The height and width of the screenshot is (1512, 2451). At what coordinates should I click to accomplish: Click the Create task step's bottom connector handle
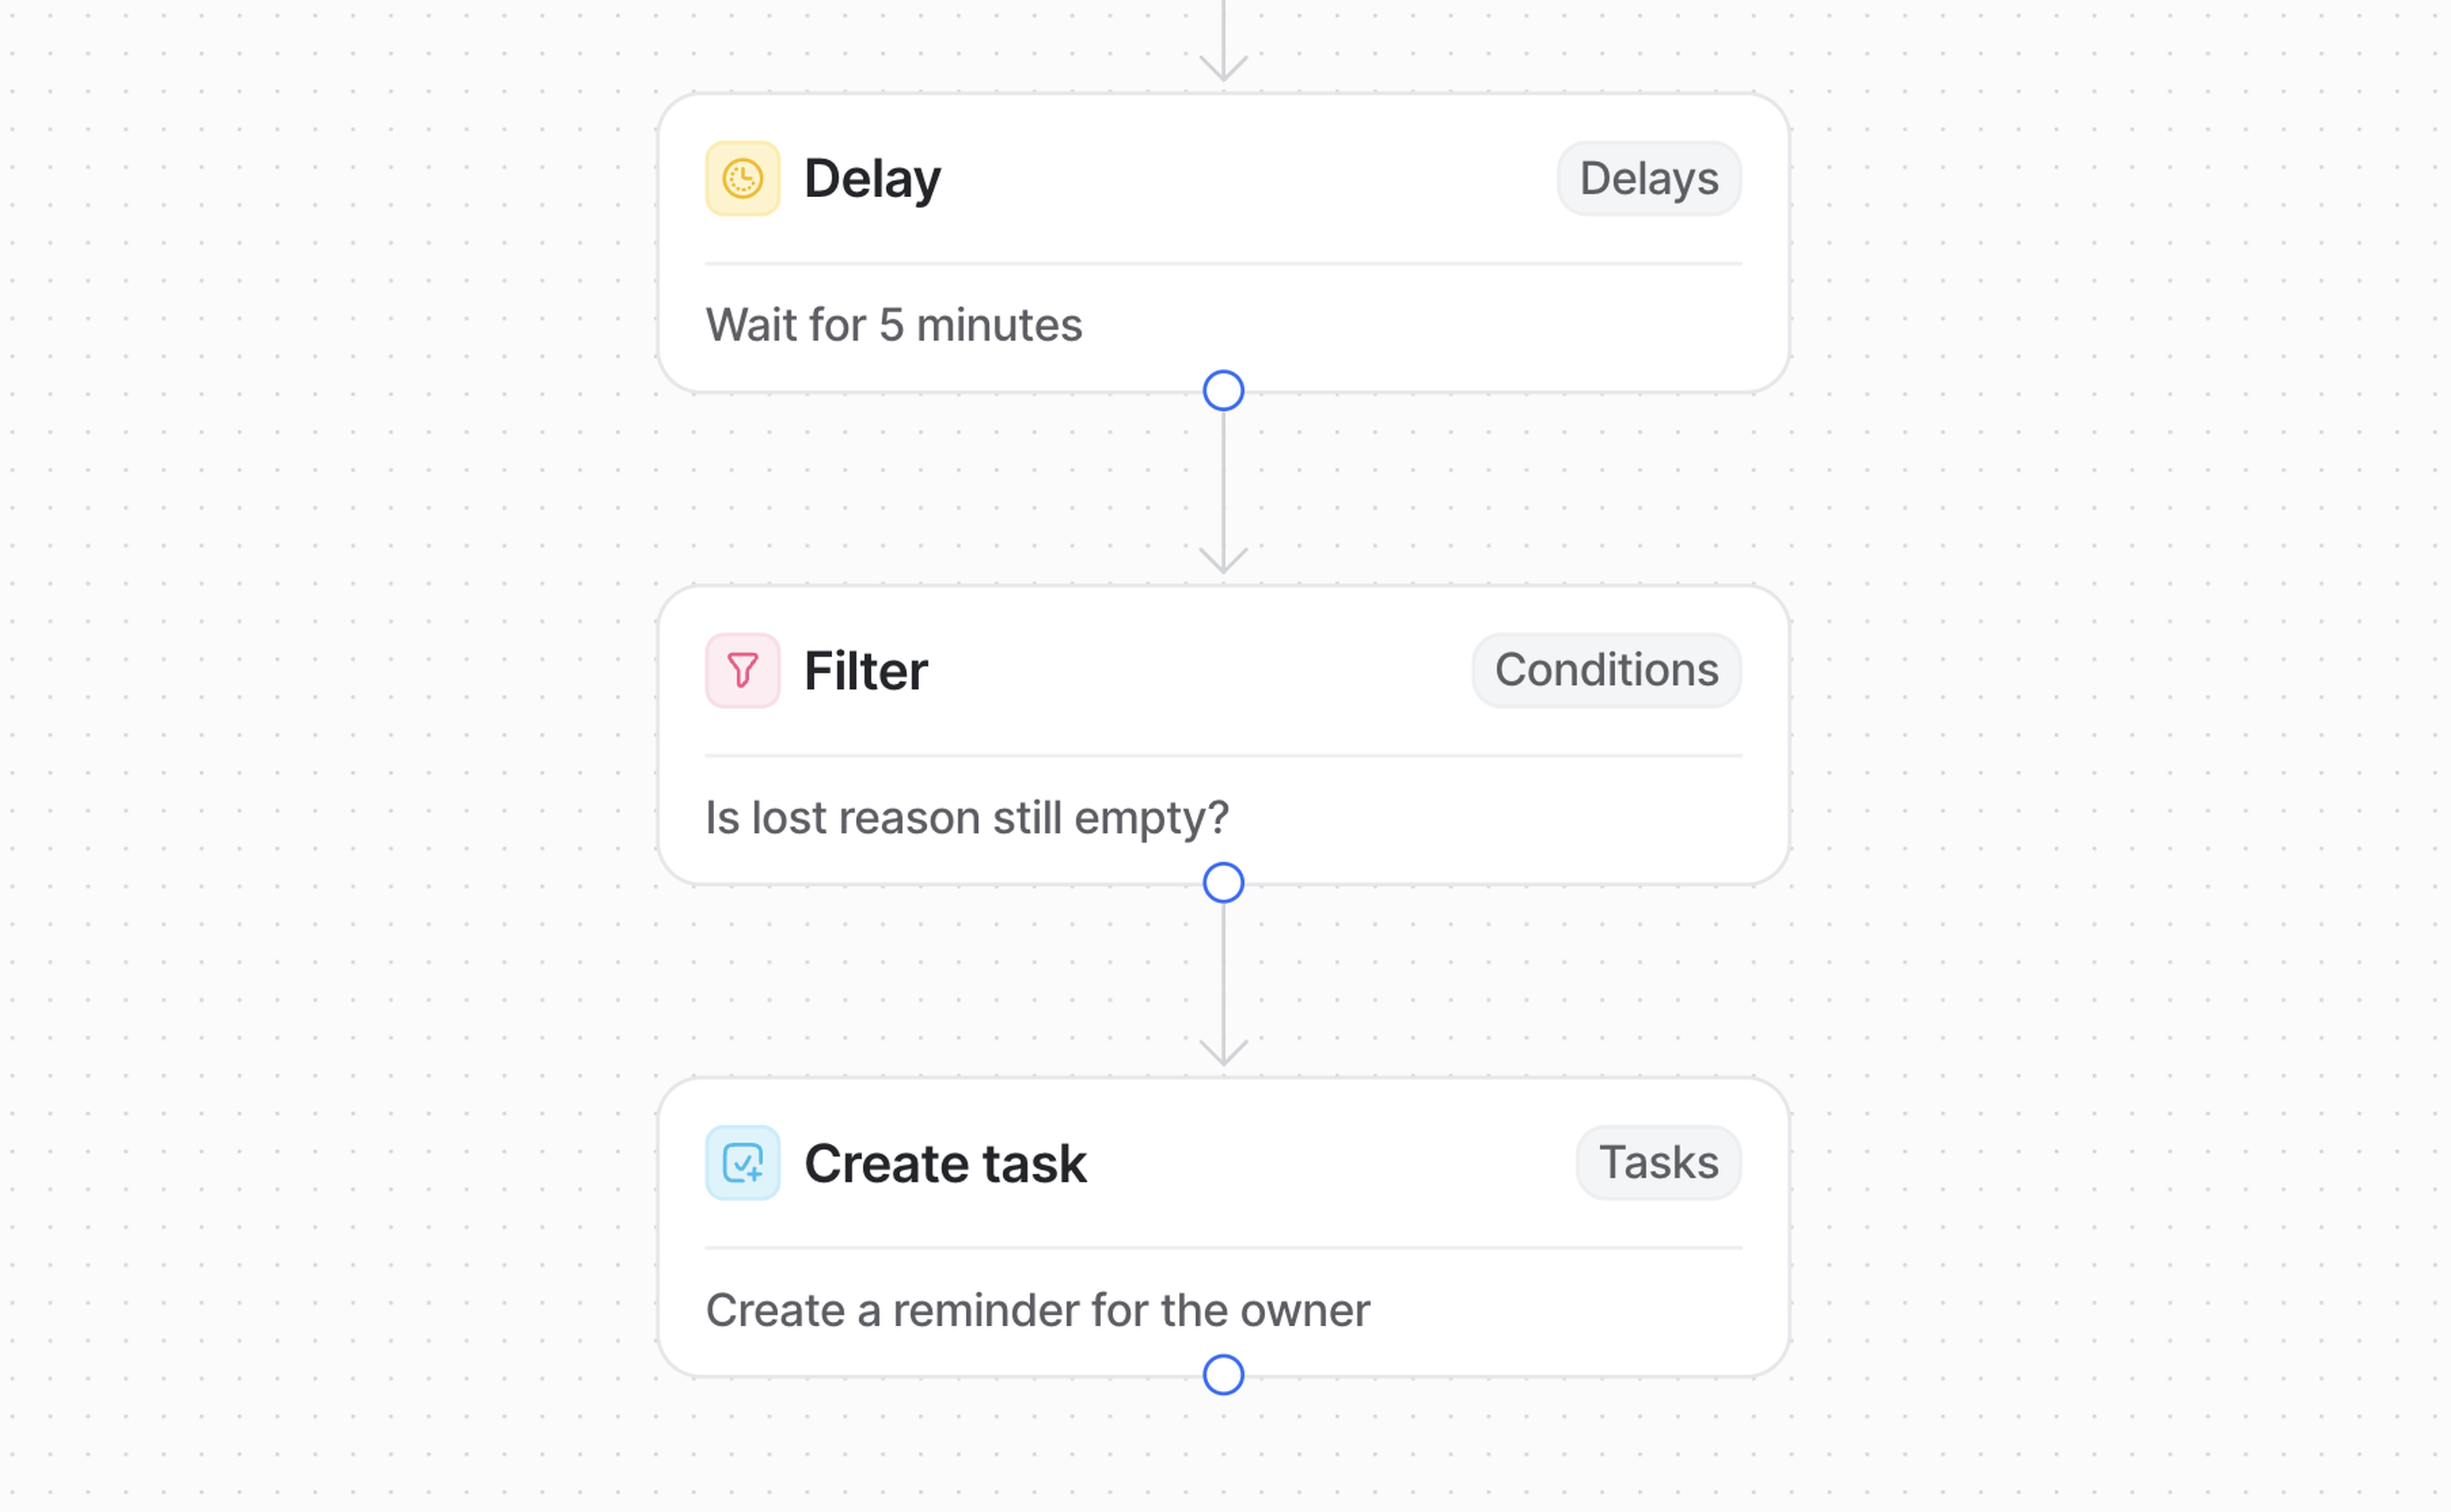click(1223, 1375)
